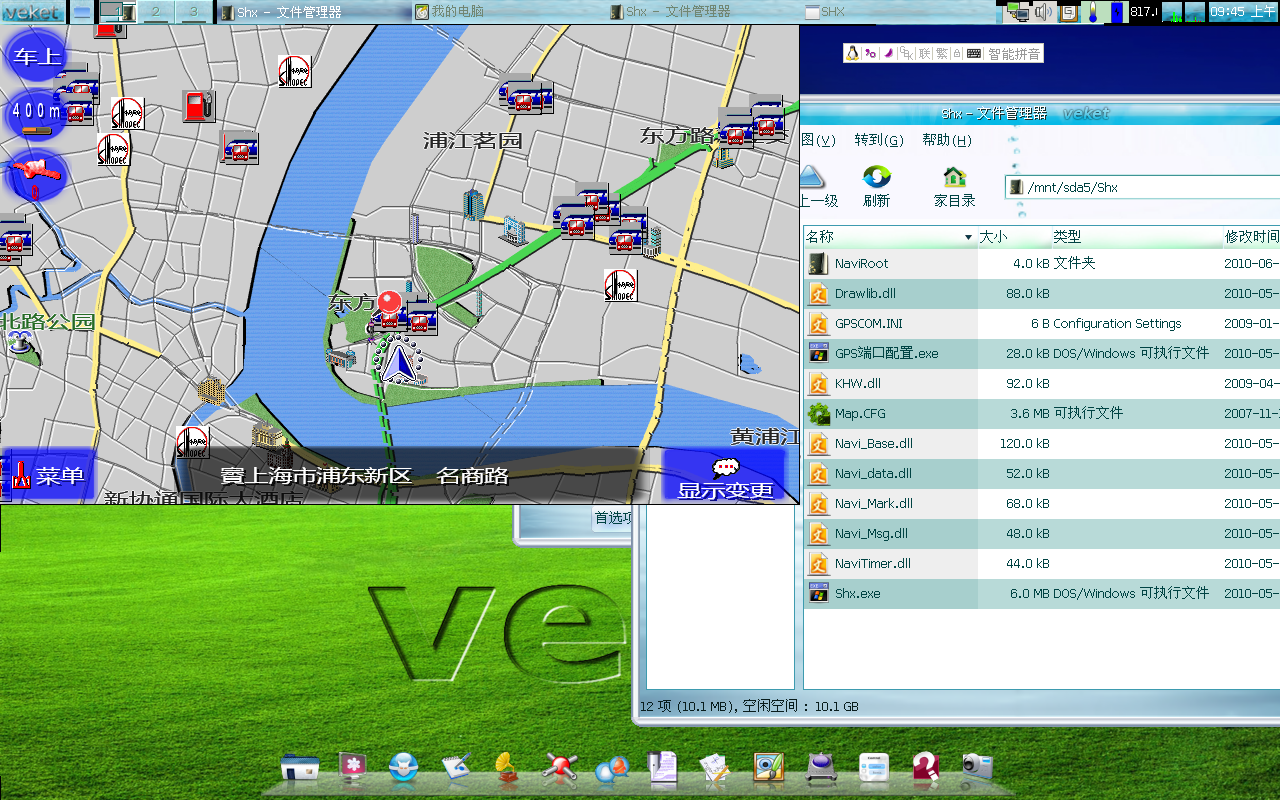This screenshot has width=1280, height=800.
Task: Sort by the 大小 column header
Action: [x=1013, y=237]
